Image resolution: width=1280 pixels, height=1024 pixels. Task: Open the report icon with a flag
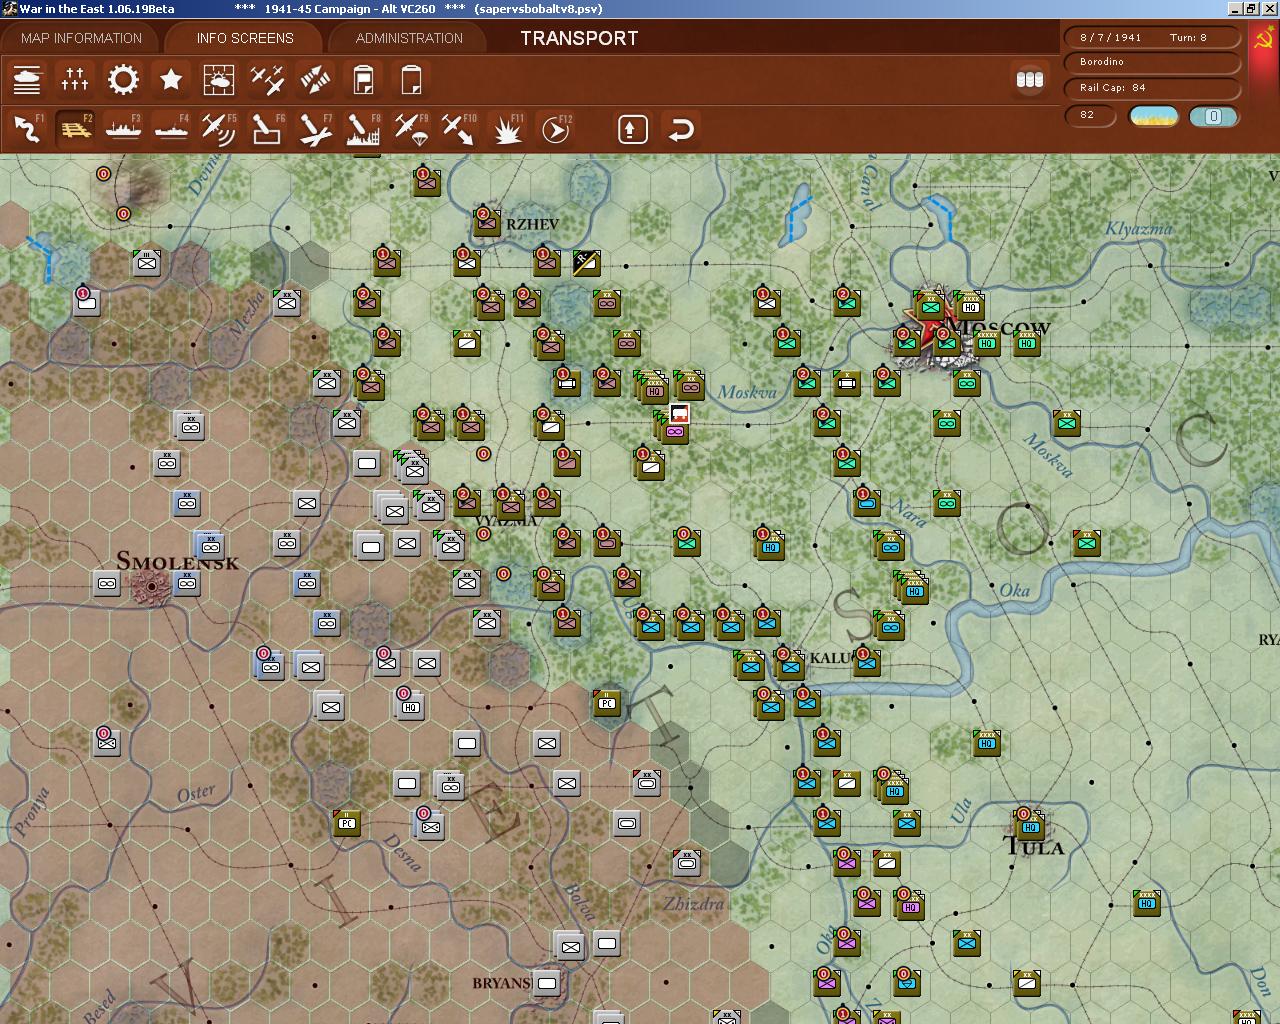(363, 79)
